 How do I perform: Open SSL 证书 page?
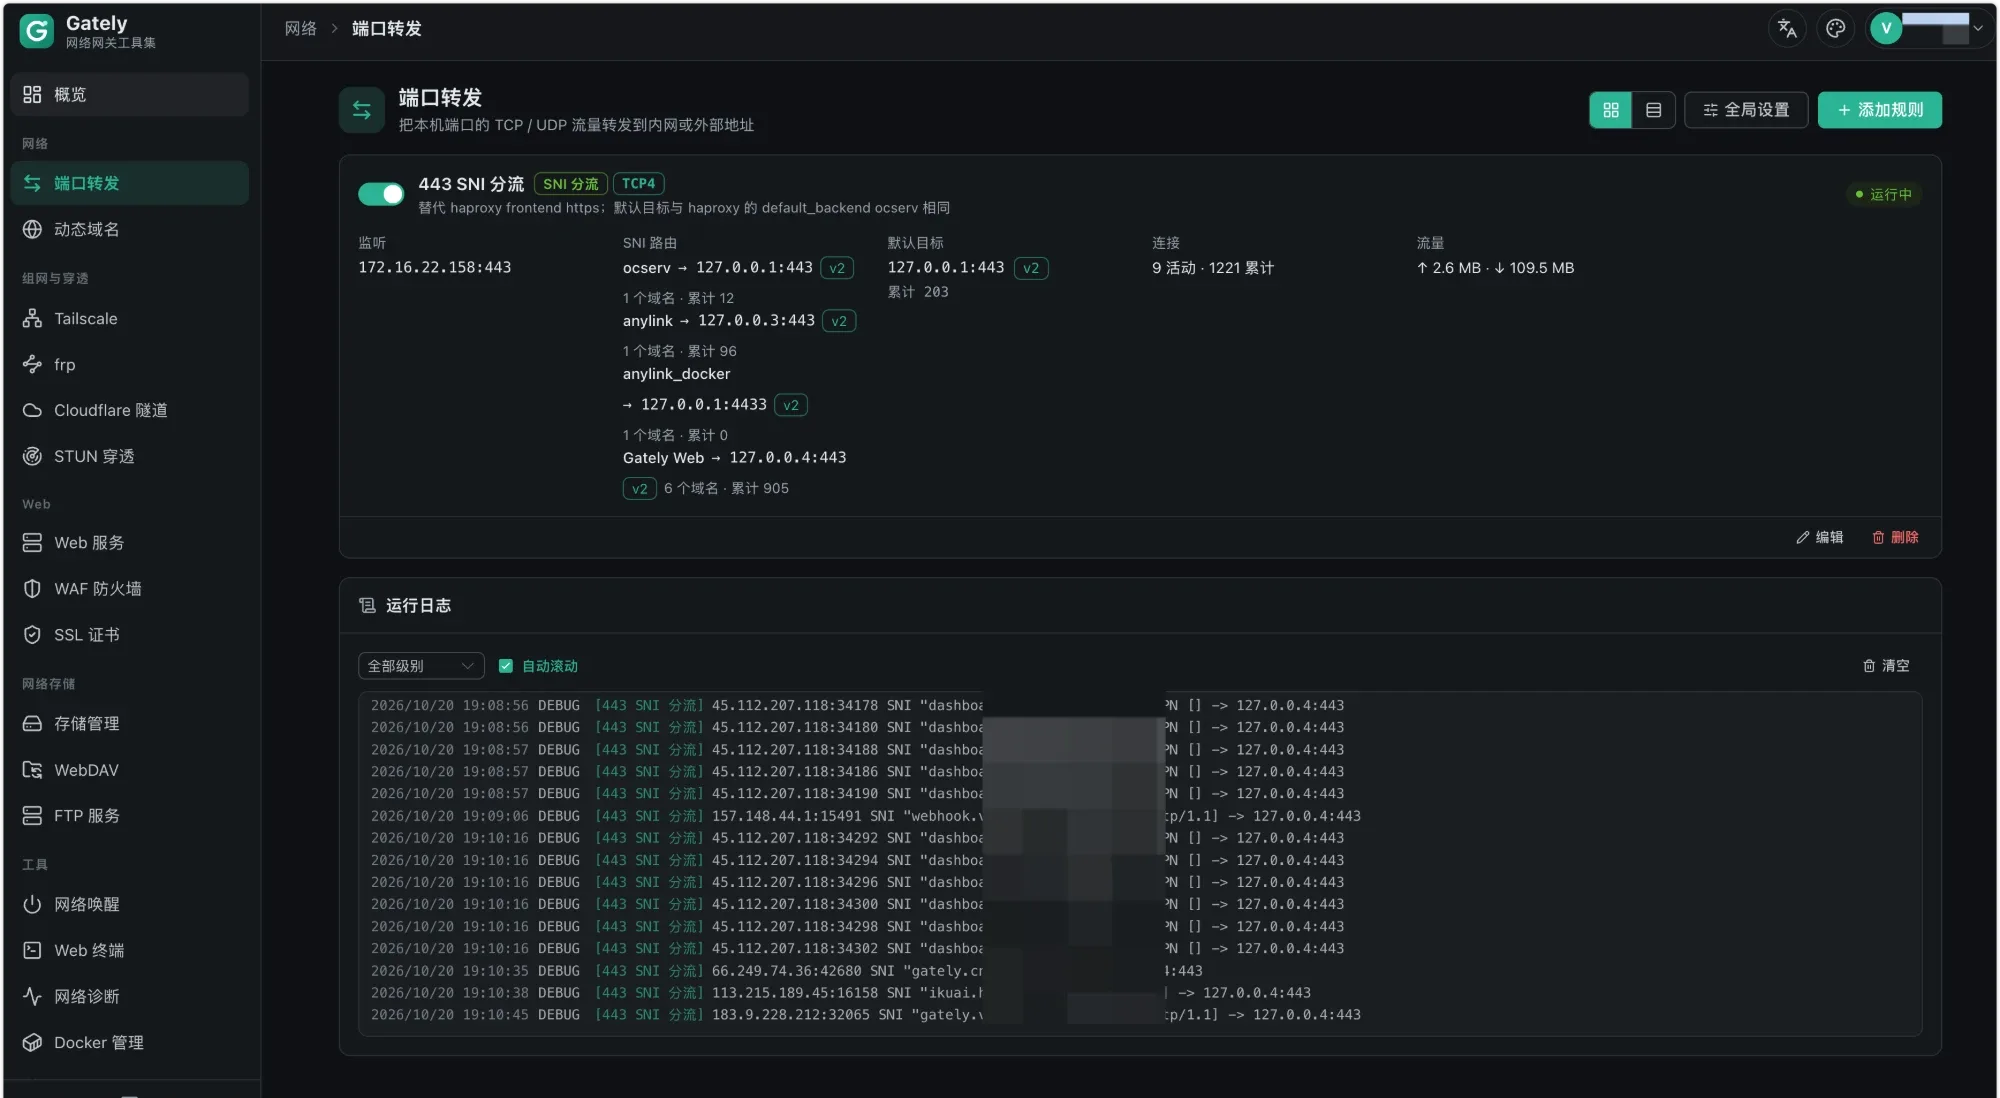[x=130, y=635]
